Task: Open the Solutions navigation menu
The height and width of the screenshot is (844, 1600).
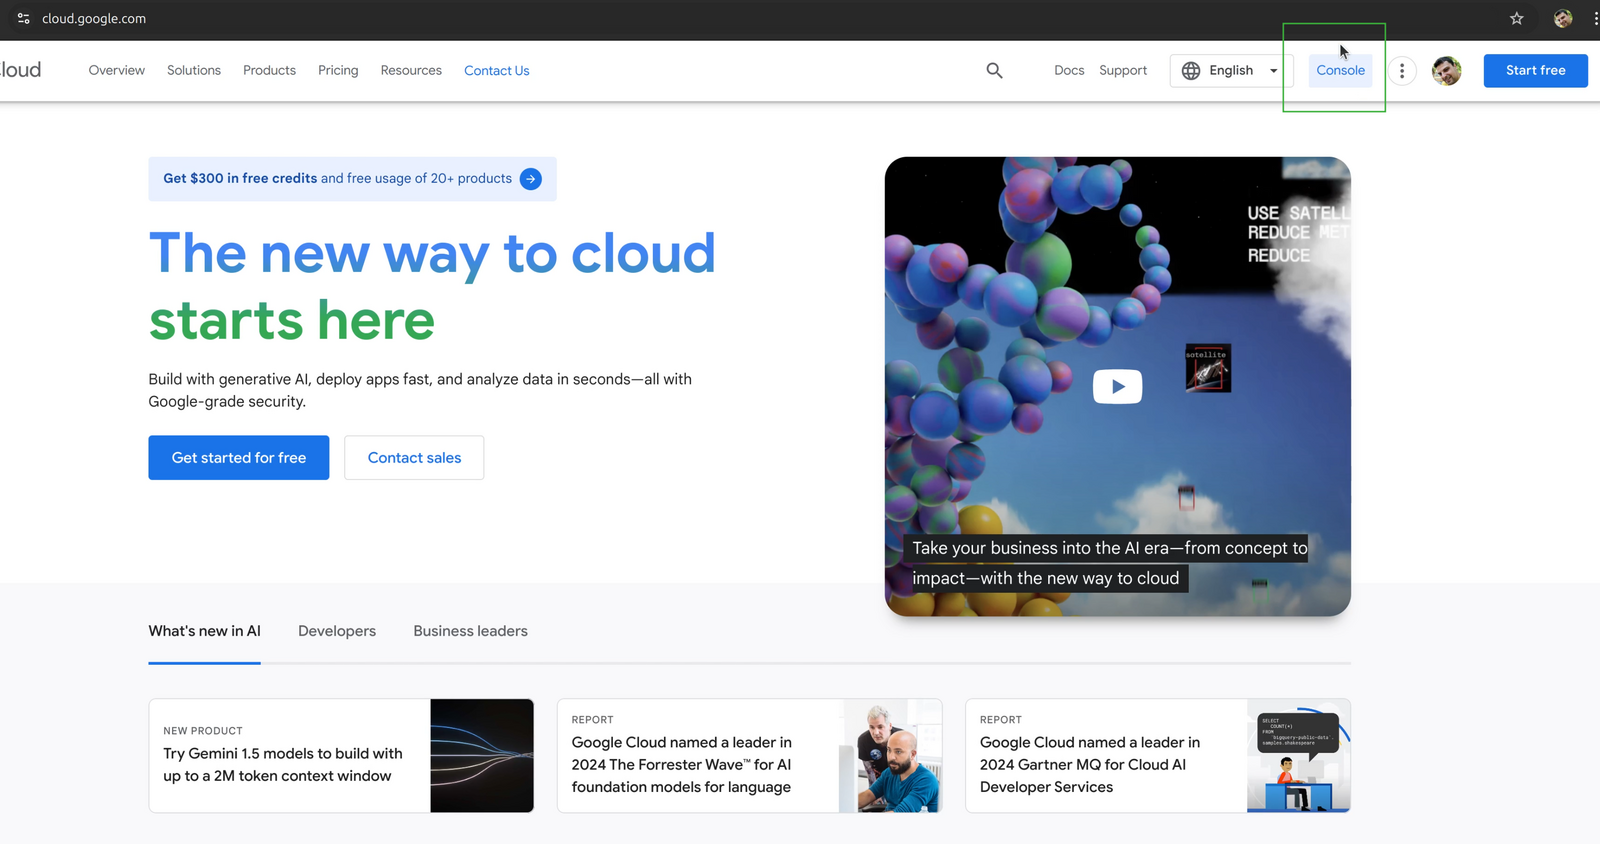Action: click(x=194, y=71)
